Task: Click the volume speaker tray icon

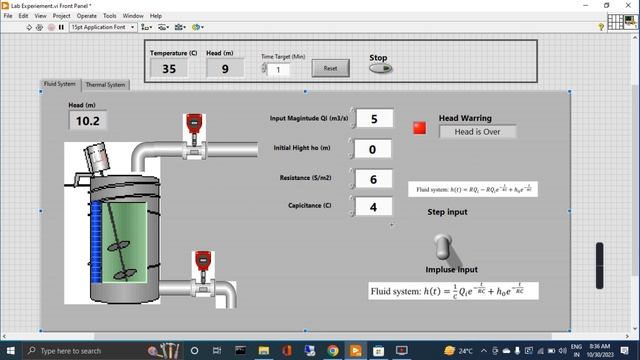Action: point(562,351)
